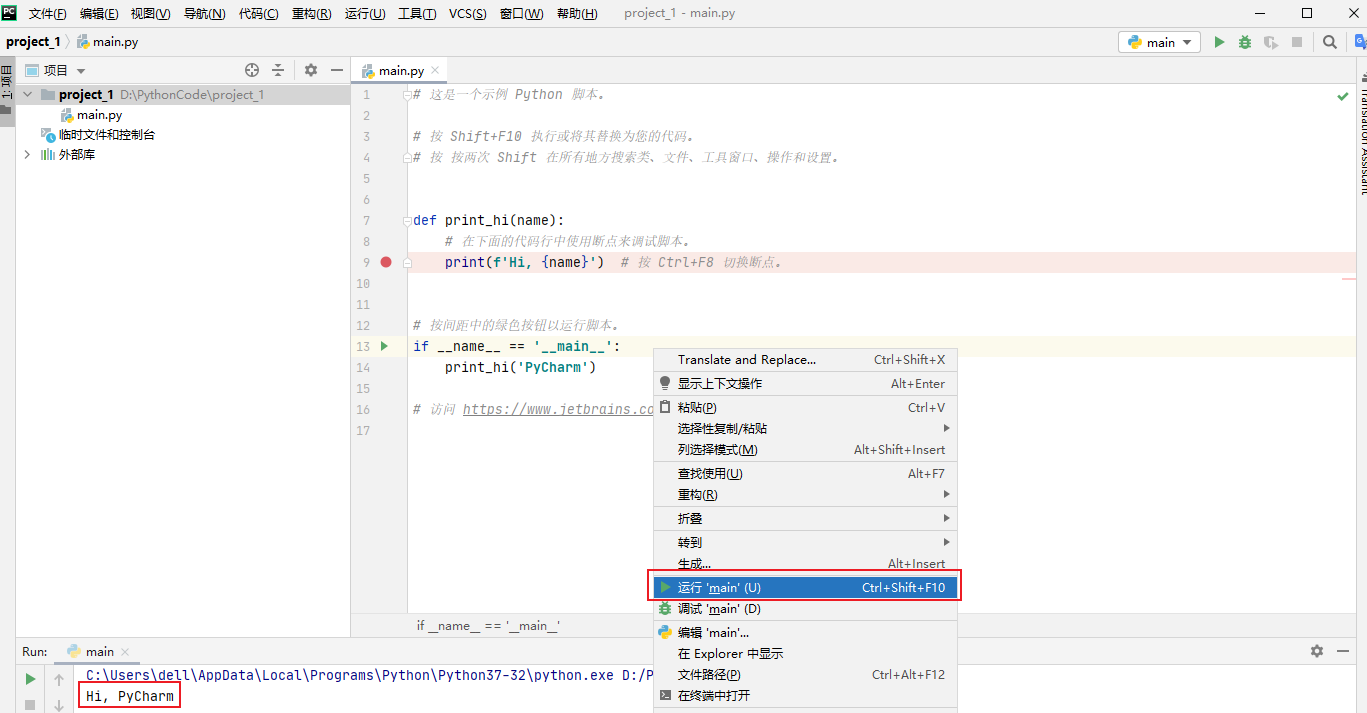1367x713 pixels.
Task: Expand the 外部库 tree node
Action: click(x=27, y=154)
